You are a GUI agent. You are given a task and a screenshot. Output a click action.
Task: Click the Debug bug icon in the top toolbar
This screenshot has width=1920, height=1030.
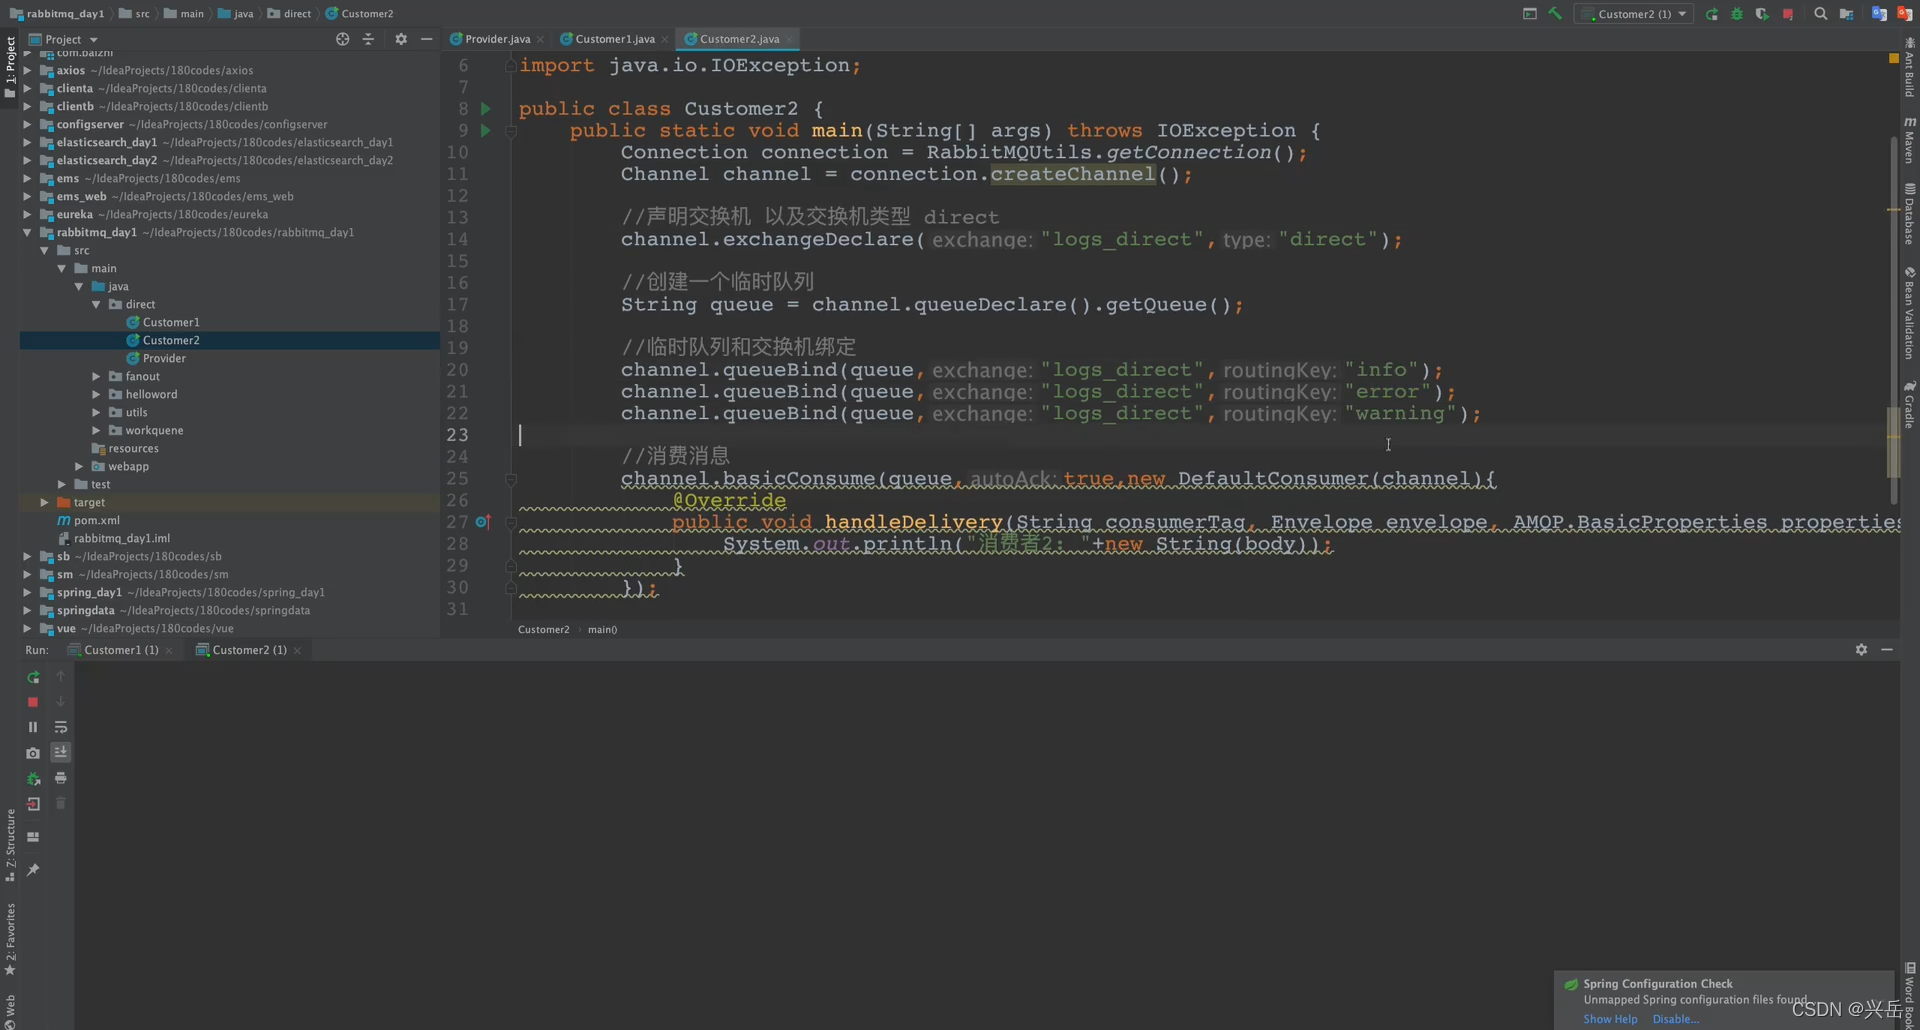[1737, 14]
